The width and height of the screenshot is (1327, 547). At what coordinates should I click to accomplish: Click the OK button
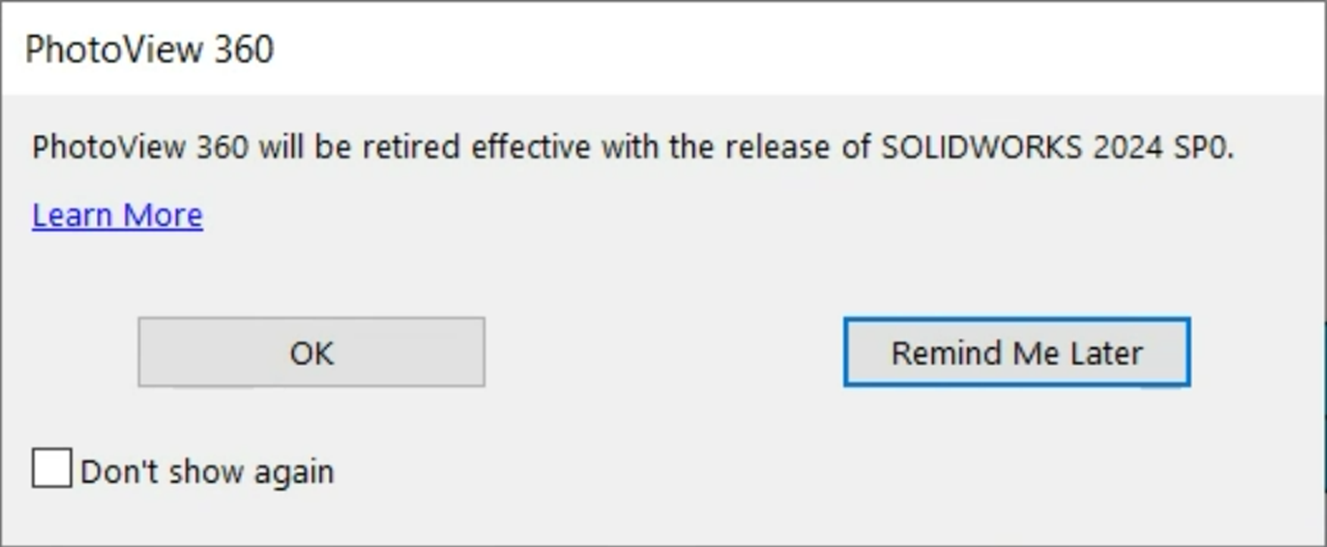[x=311, y=352]
